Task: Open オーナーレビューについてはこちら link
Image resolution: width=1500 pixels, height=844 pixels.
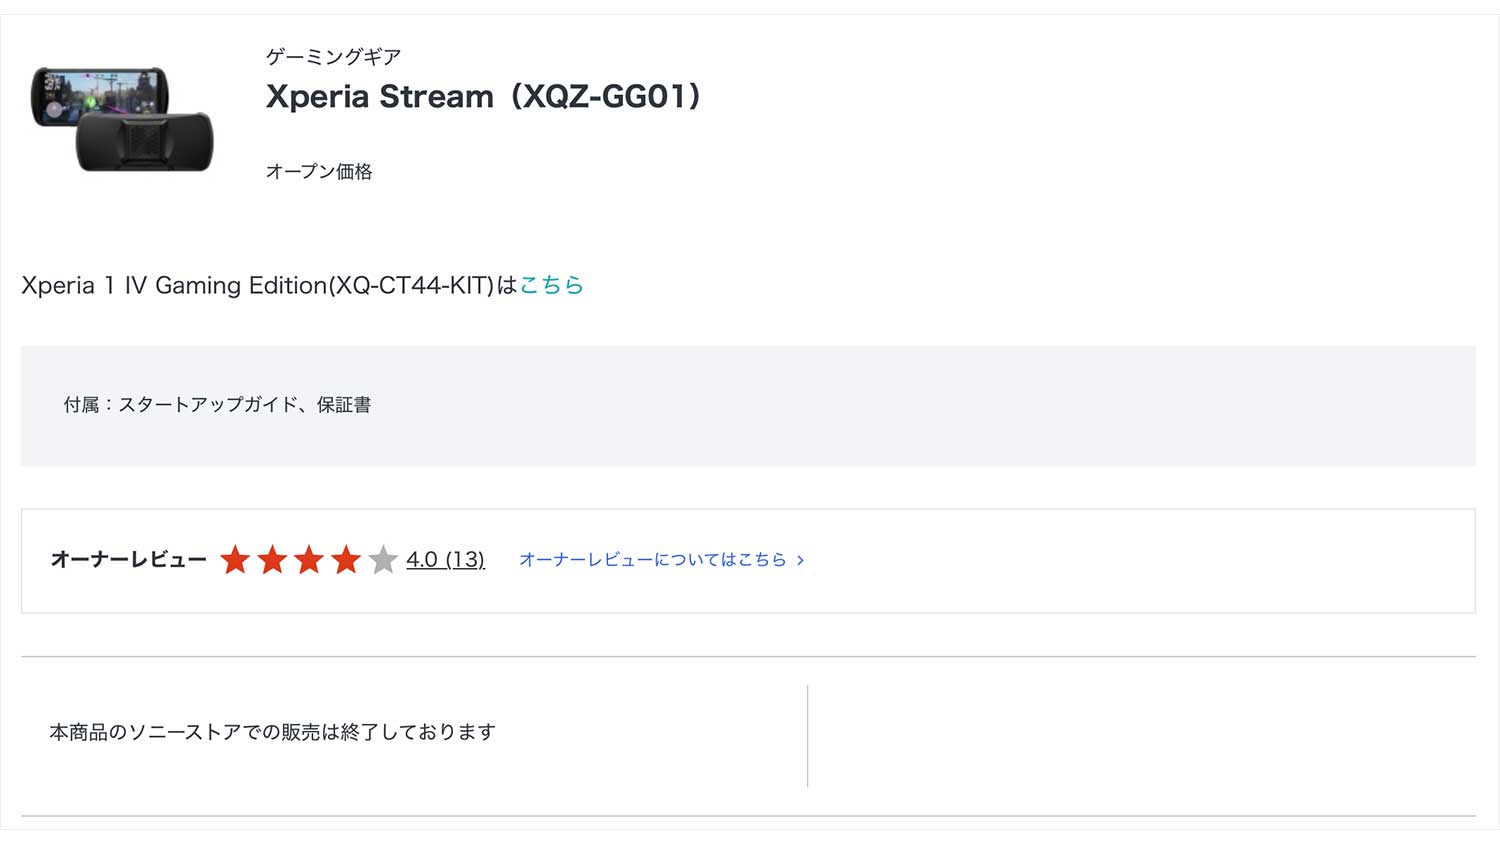Action: 652,560
